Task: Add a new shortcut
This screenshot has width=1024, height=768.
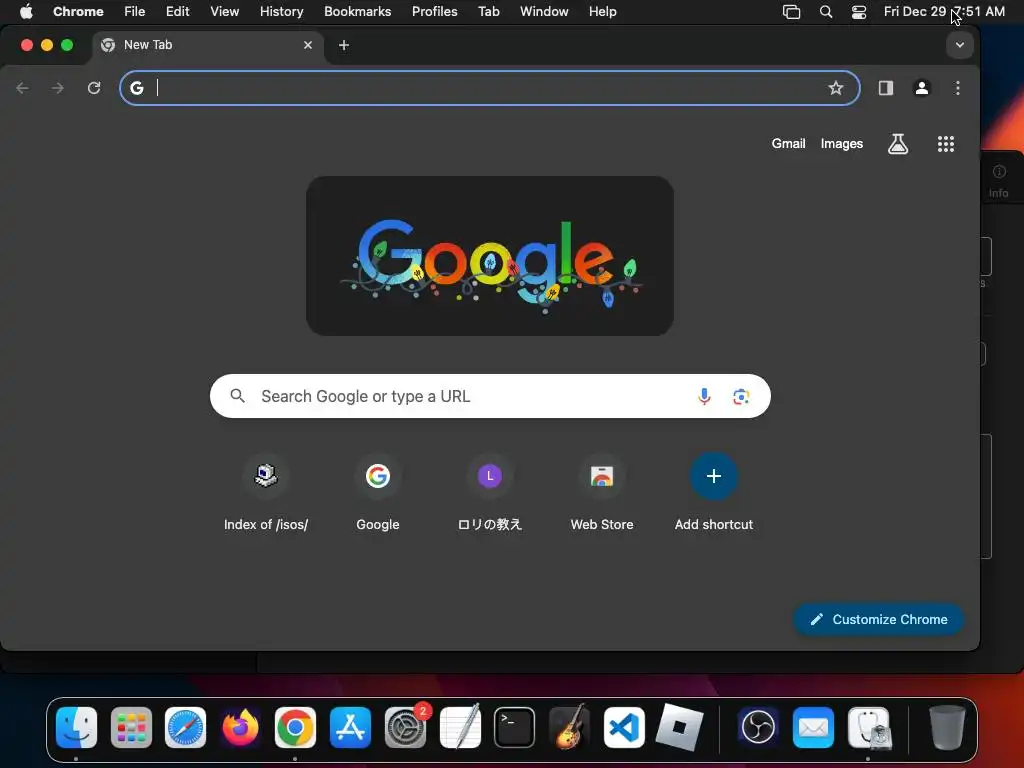Action: [x=714, y=493]
